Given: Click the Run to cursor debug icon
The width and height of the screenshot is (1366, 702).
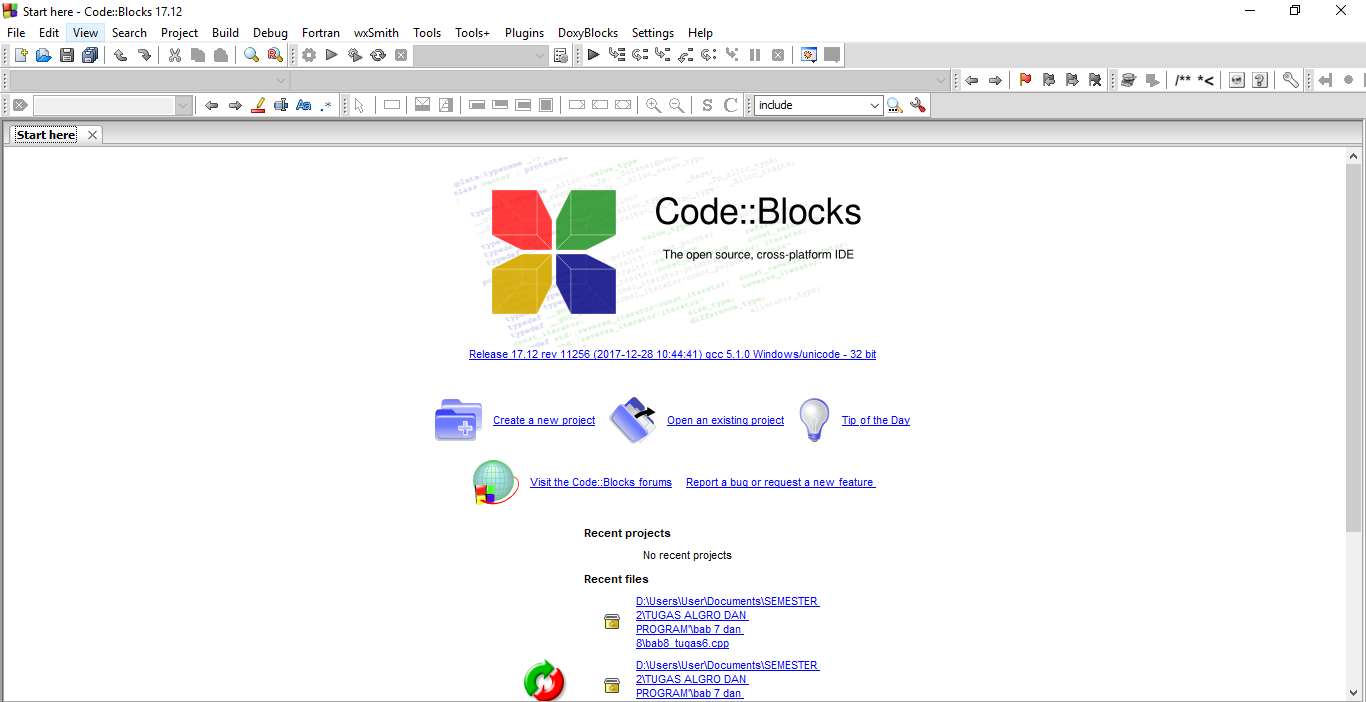Looking at the screenshot, I should coord(616,55).
